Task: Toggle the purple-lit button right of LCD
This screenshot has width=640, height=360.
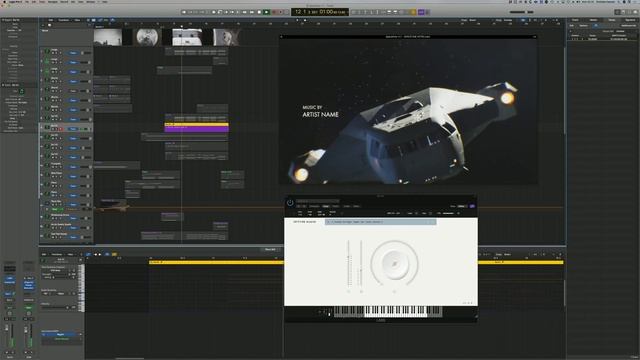Action: click(x=421, y=12)
